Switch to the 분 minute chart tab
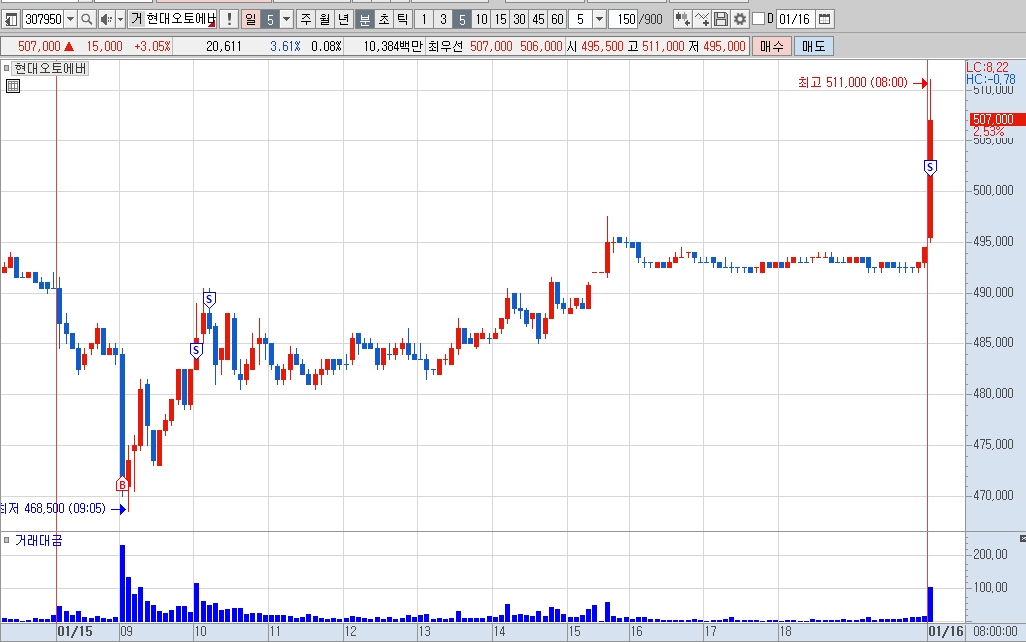 click(x=364, y=20)
